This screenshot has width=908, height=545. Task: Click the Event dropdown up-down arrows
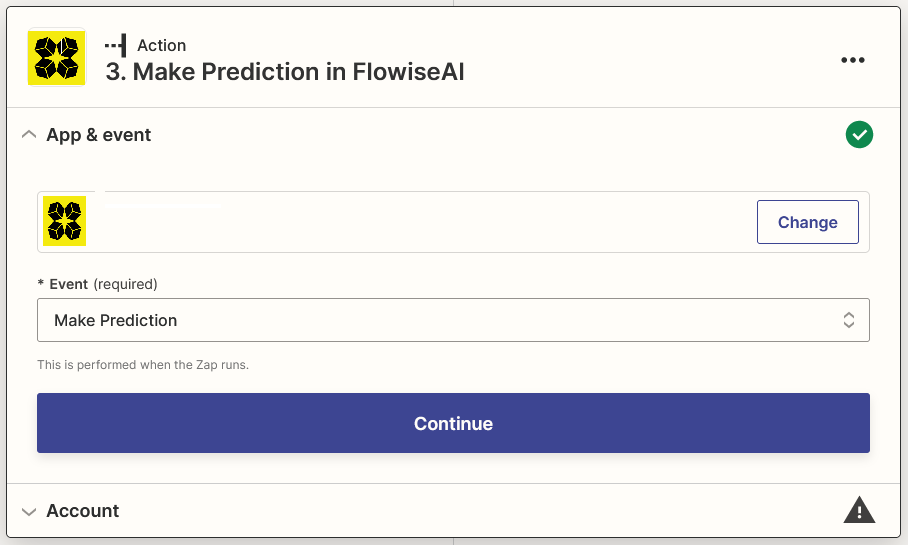pyautogui.click(x=848, y=320)
